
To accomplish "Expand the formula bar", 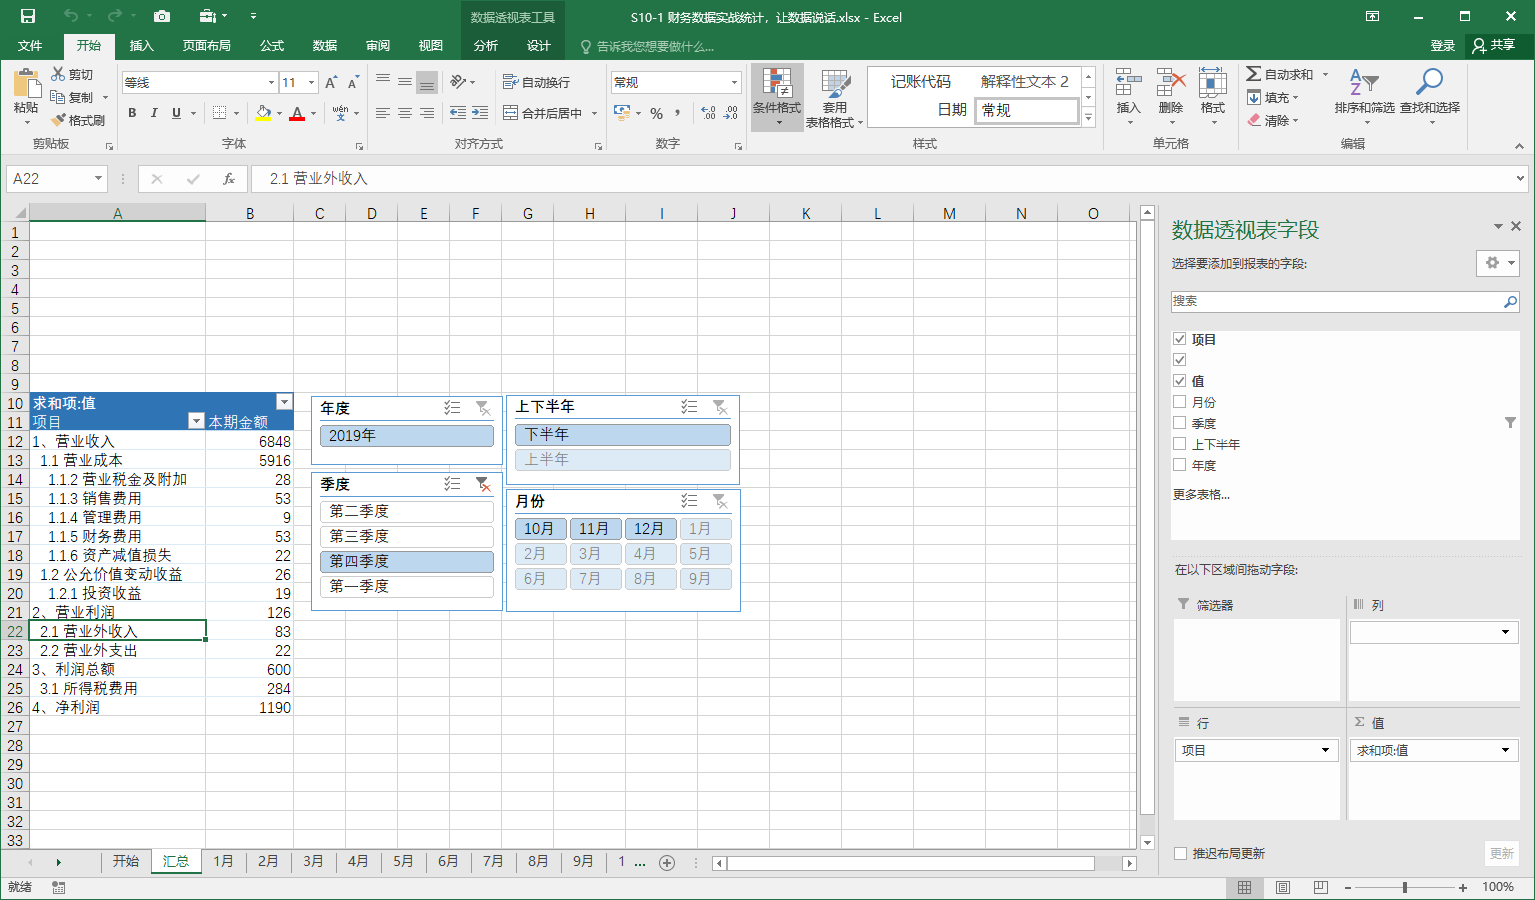I will 1520,179.
